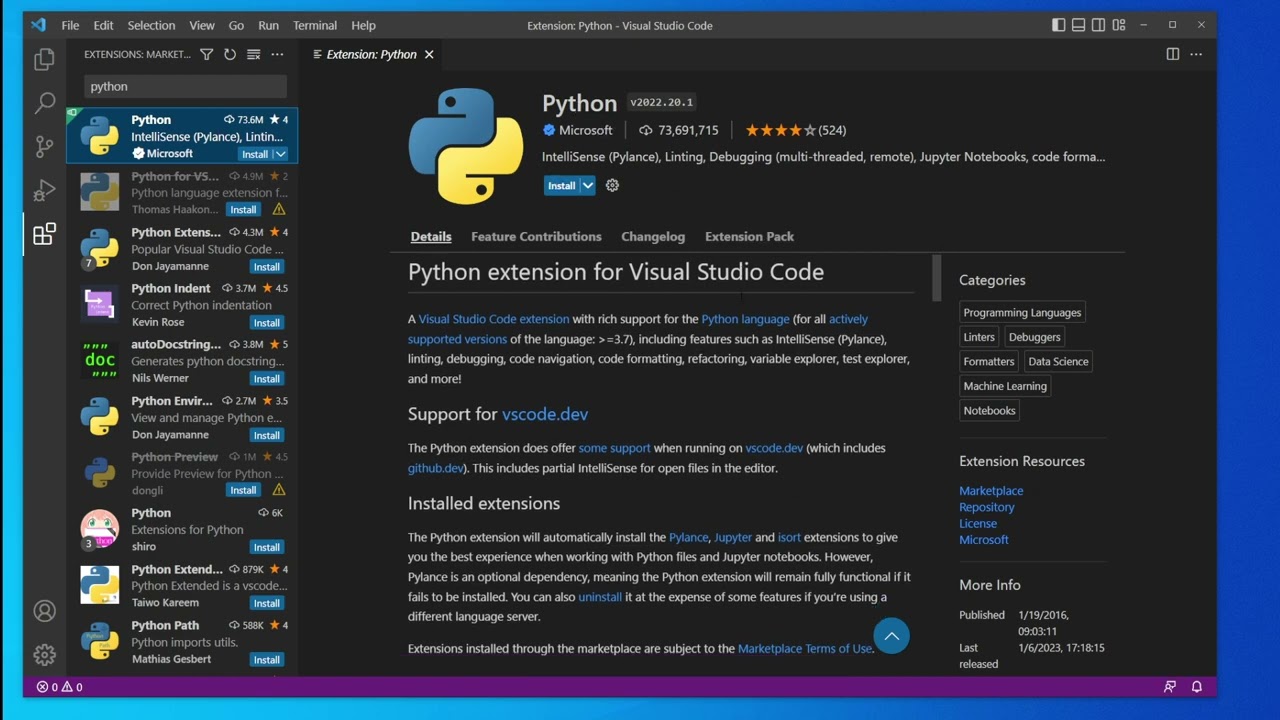
Task: Switch to the Extension Pack tab
Action: [x=749, y=237]
